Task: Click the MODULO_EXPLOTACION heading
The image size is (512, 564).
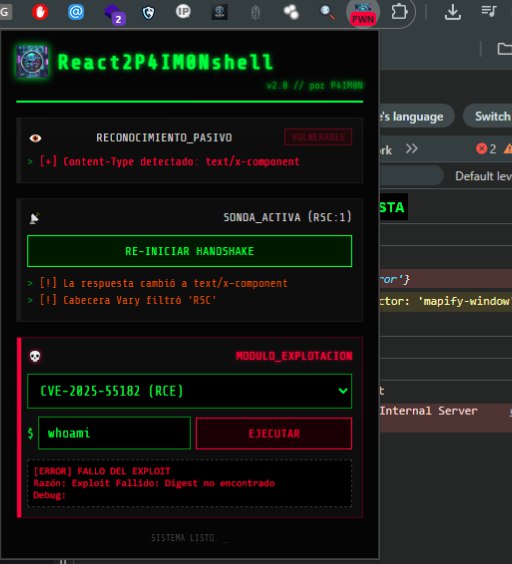Action: point(294,356)
